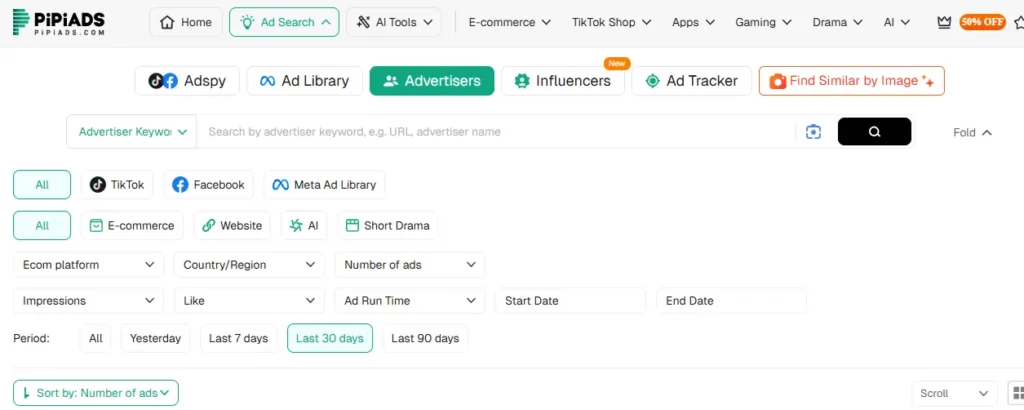Expand the AI top navigation menu

(x=897, y=22)
